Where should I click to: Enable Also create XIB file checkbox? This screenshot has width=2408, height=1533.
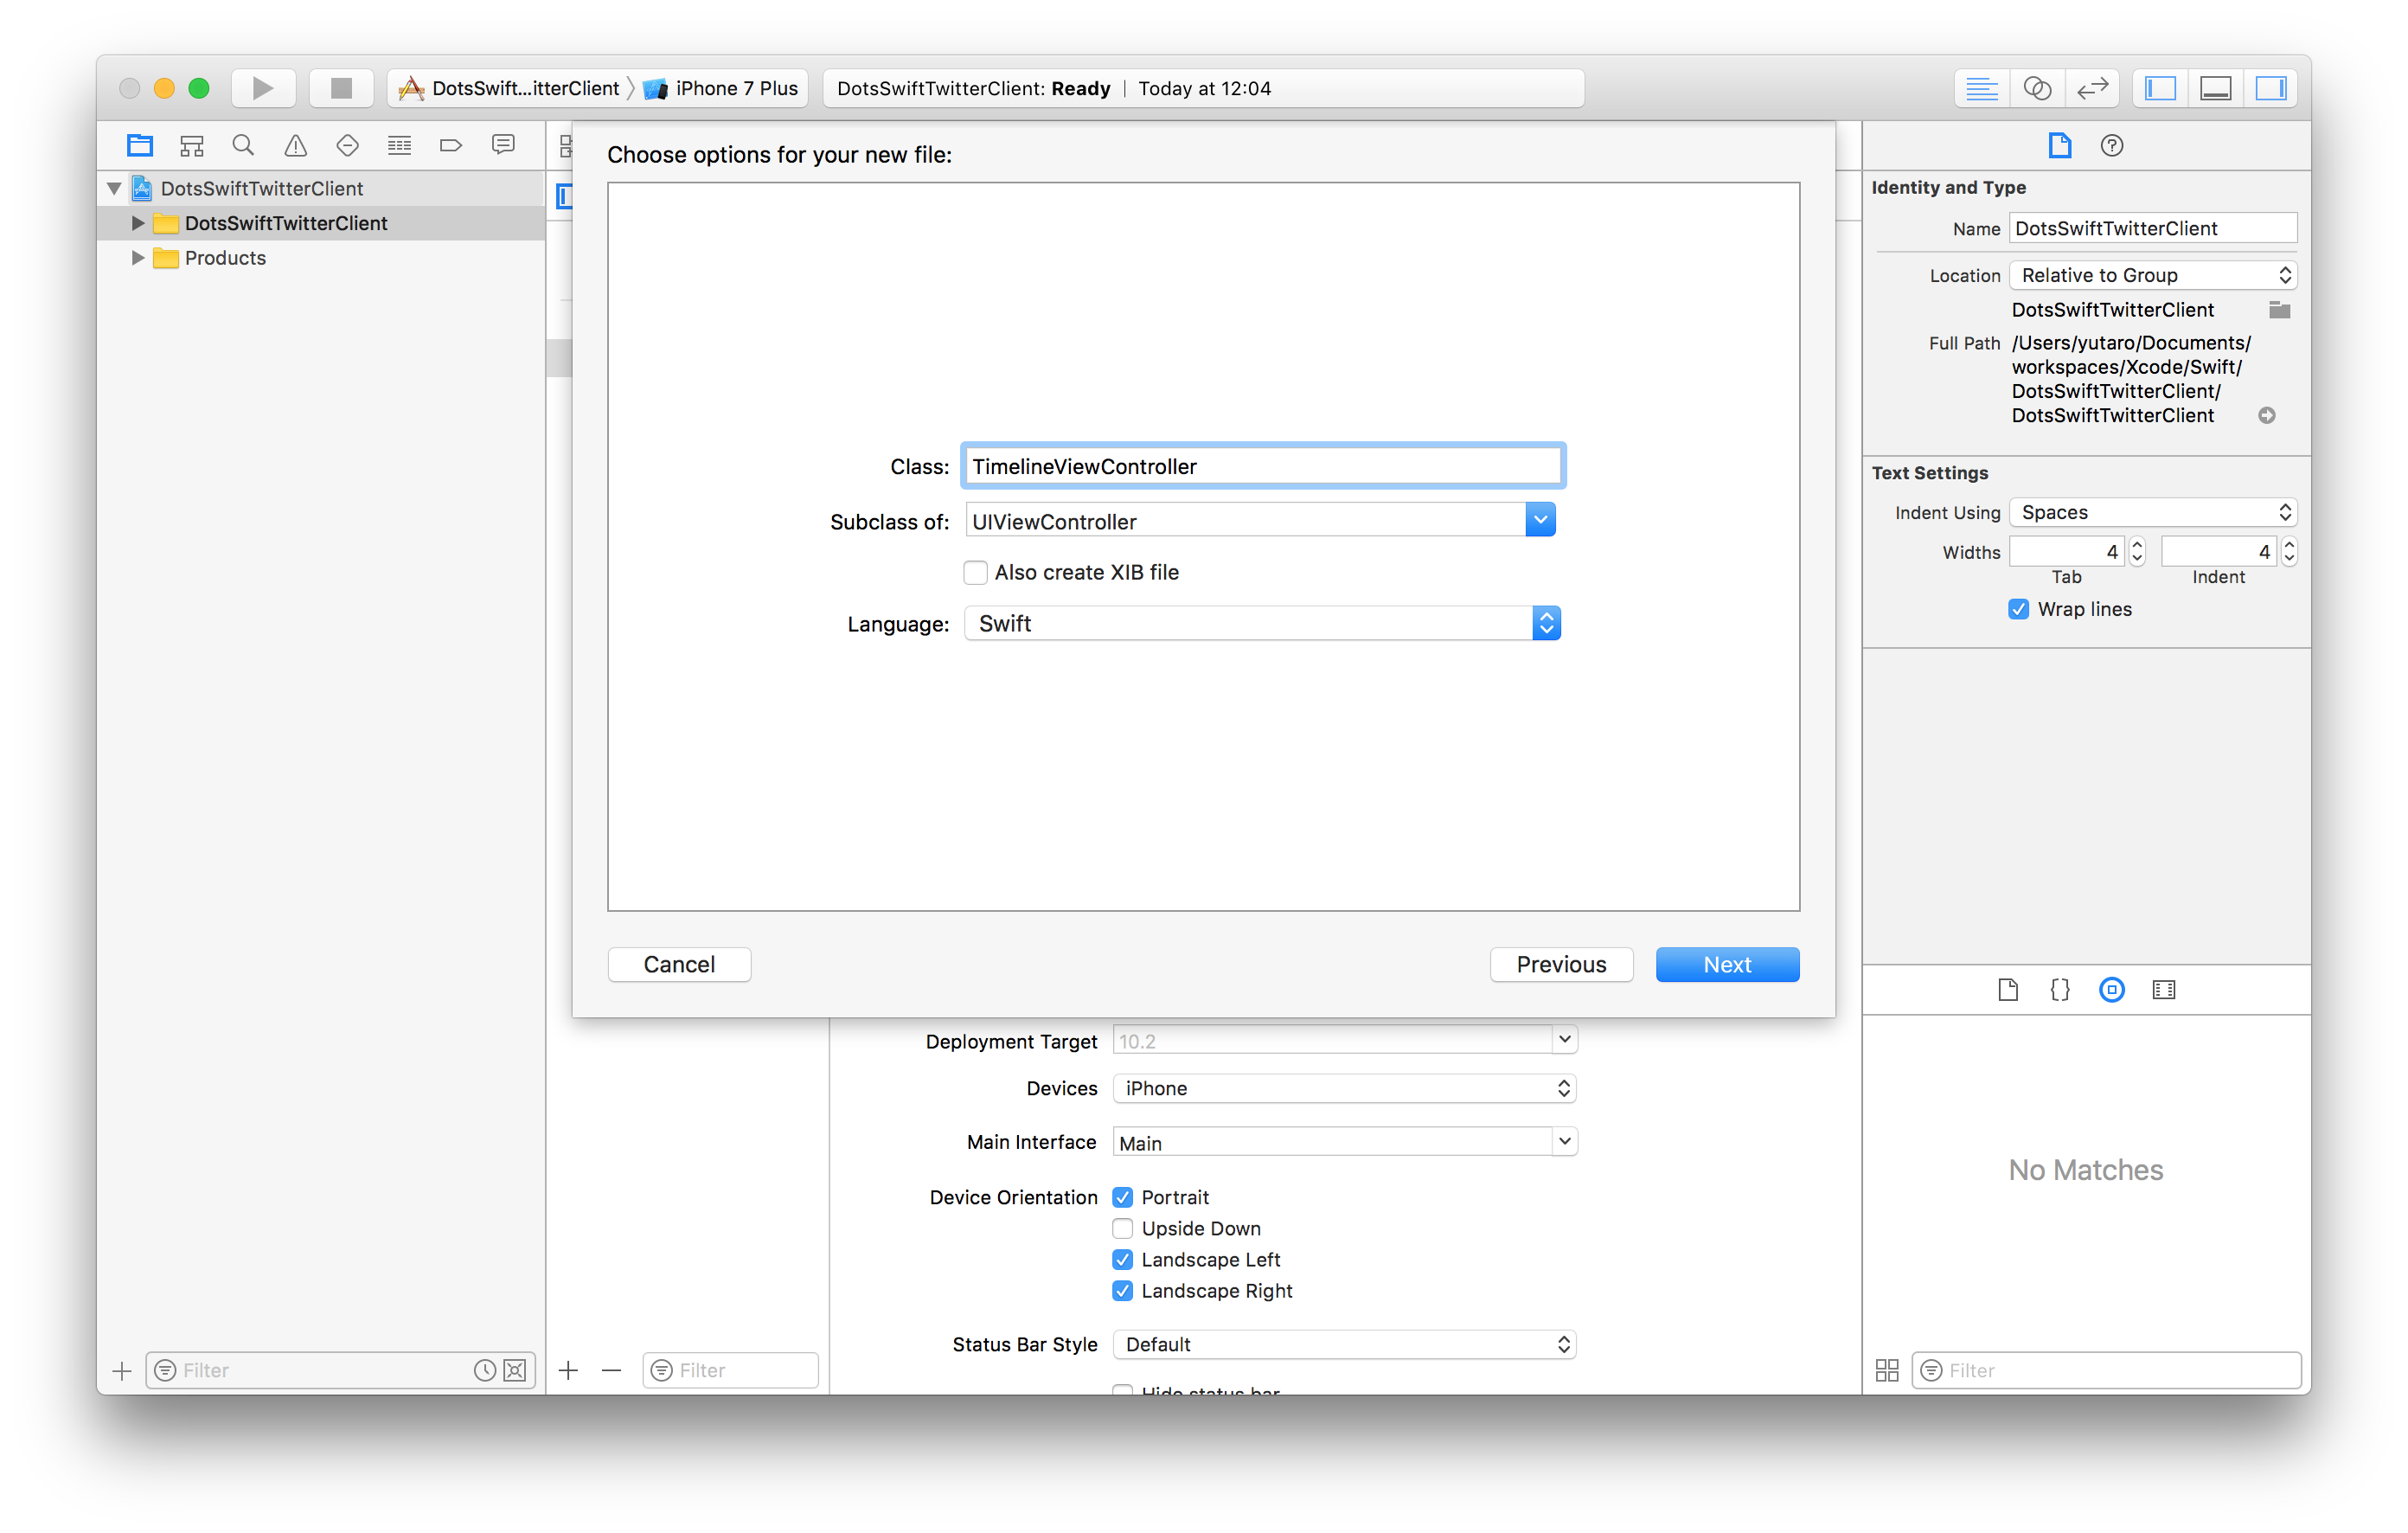pos(975,573)
